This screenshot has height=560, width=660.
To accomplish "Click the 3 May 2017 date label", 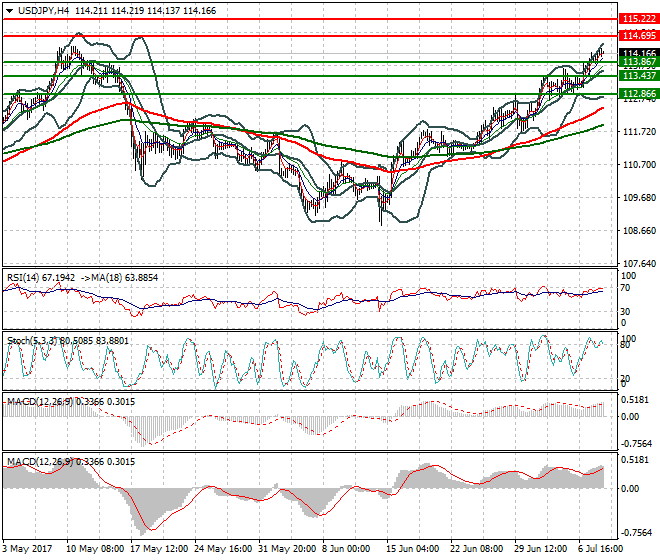I will (x=27, y=549).
